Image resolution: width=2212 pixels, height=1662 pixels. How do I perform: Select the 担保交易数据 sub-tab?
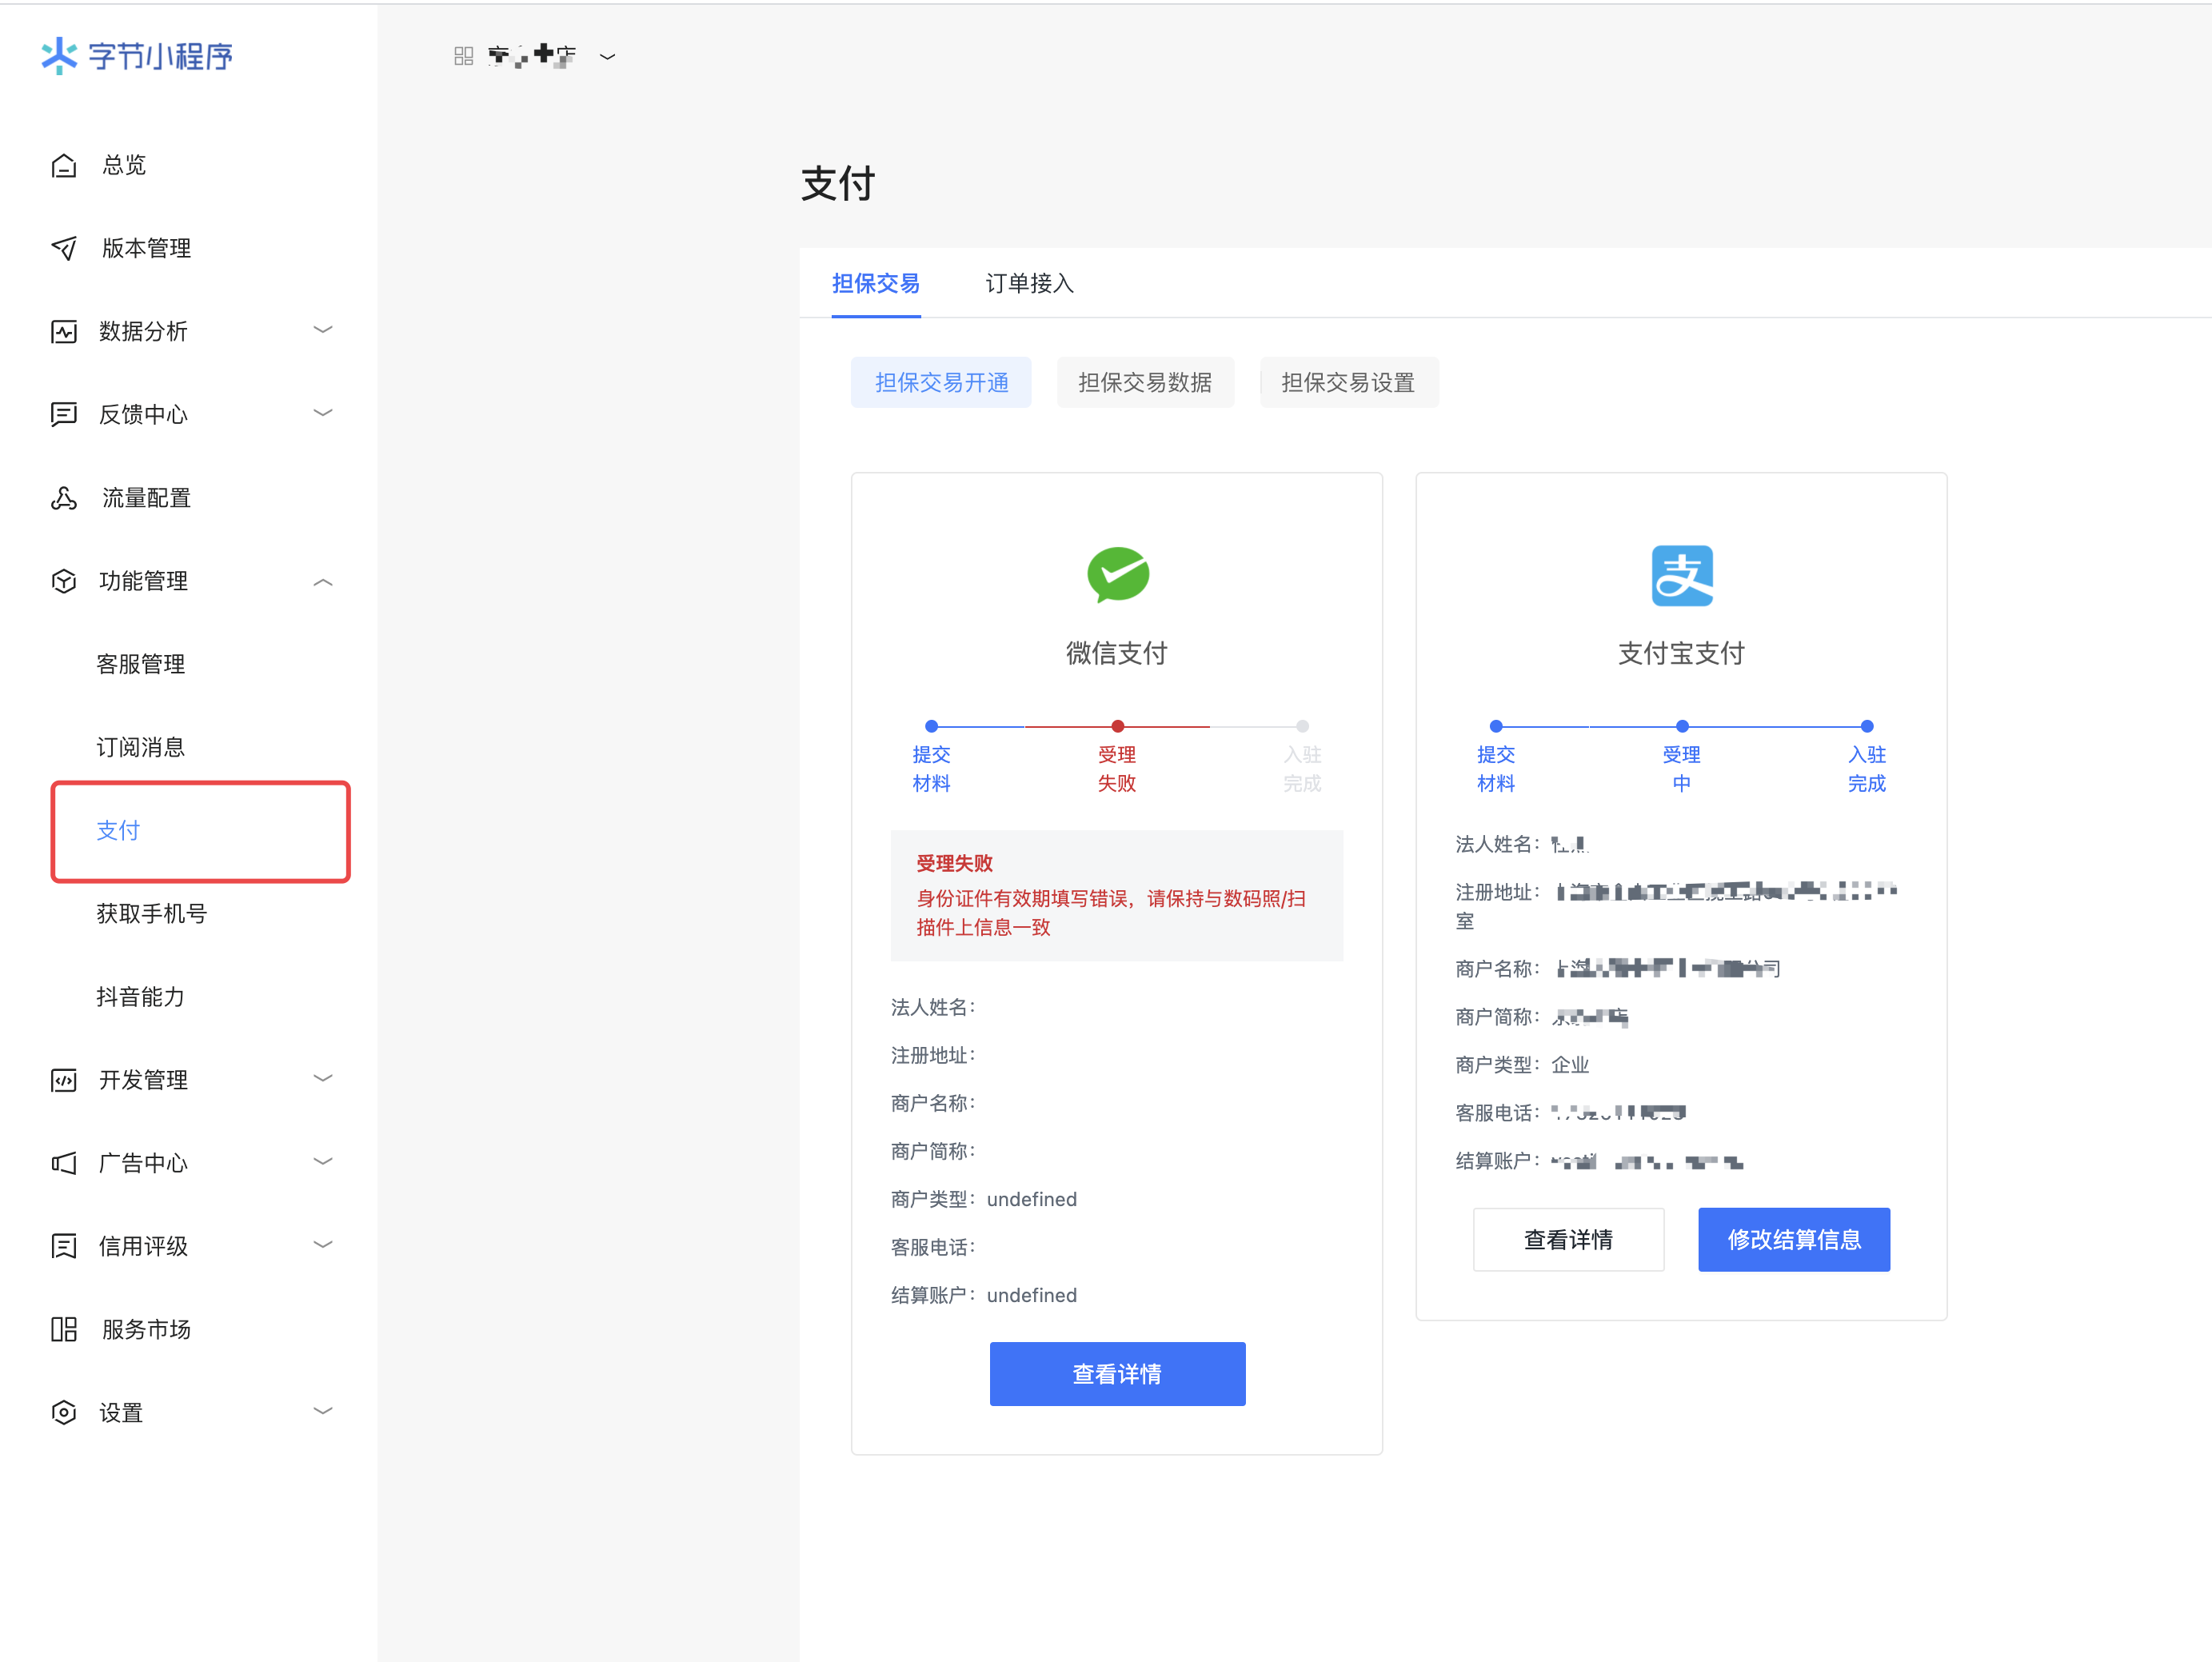coord(1145,382)
